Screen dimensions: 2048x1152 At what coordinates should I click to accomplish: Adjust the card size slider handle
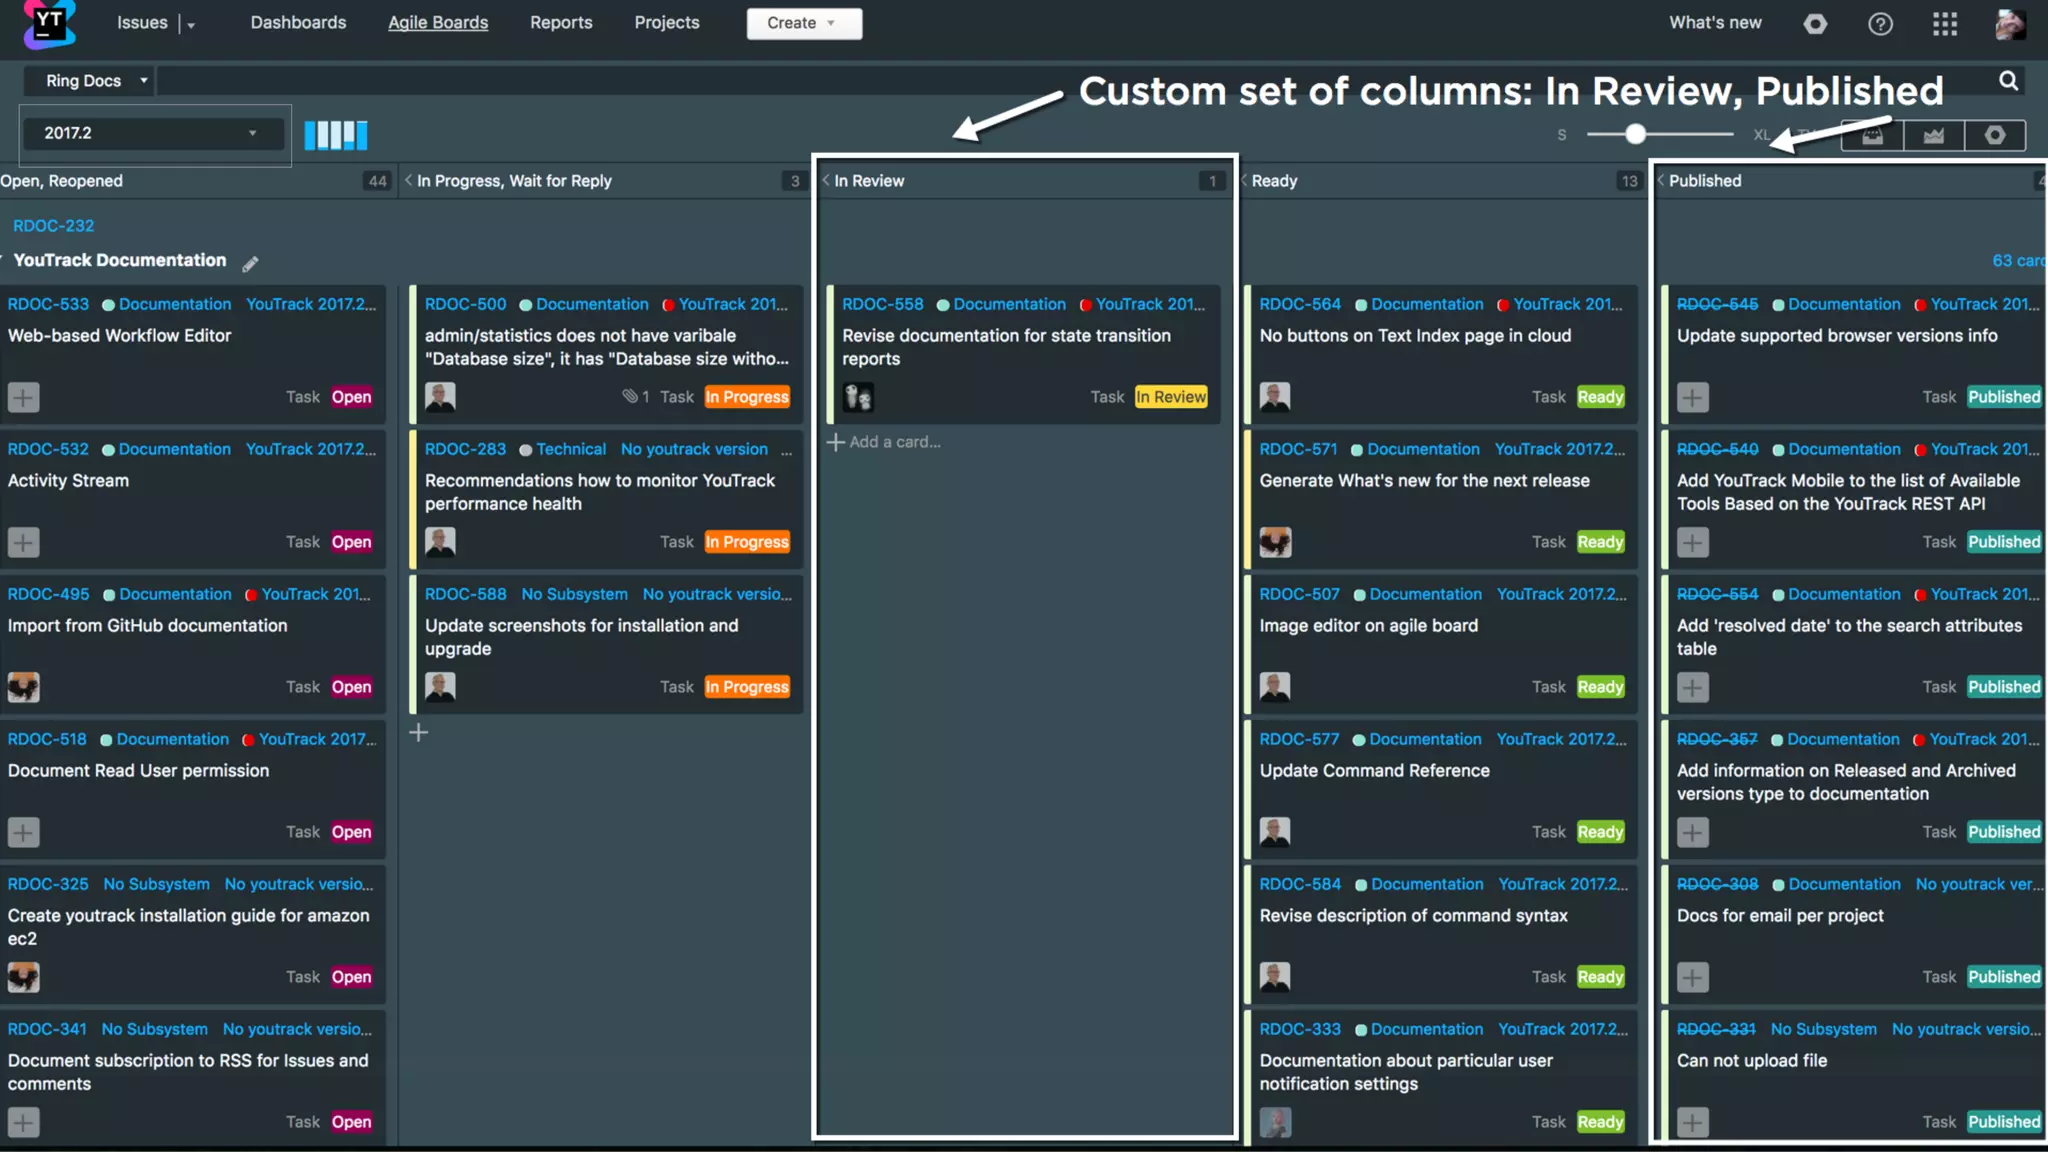click(x=1635, y=134)
